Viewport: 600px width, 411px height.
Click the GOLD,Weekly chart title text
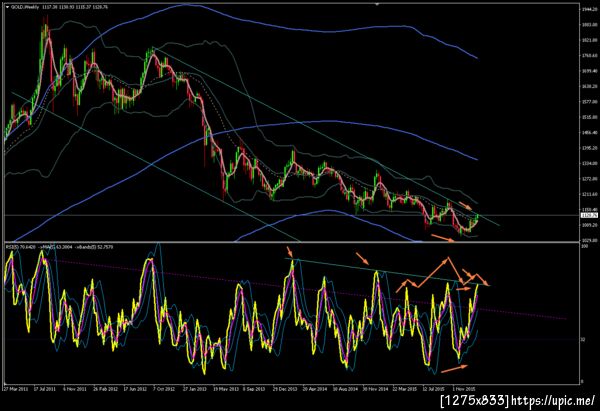tap(25, 7)
